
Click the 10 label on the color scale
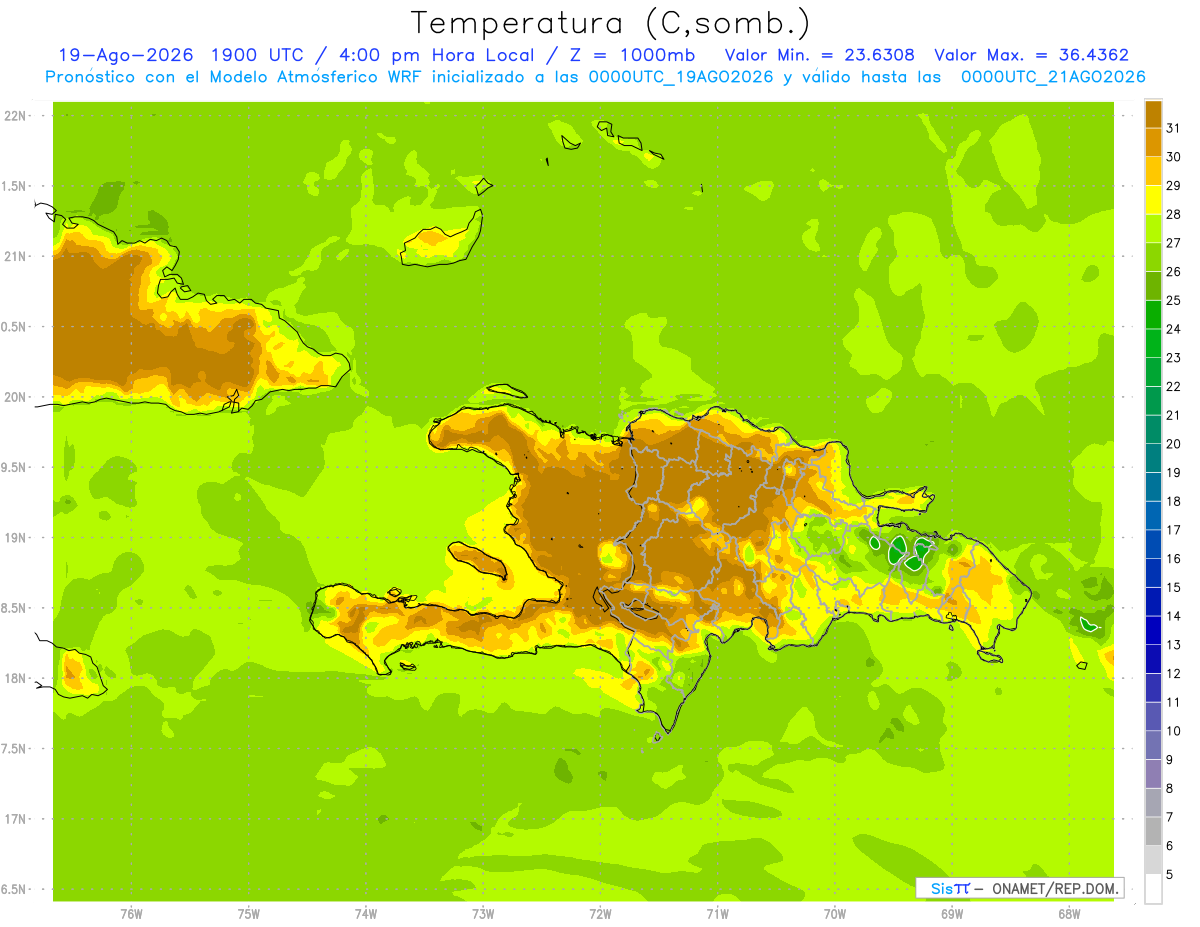(1173, 731)
